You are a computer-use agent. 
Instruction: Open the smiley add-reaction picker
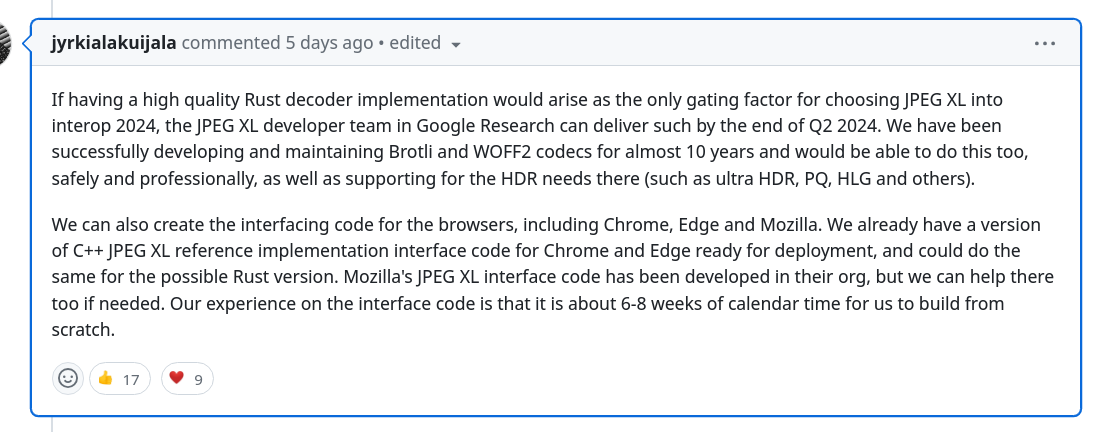[x=68, y=379]
